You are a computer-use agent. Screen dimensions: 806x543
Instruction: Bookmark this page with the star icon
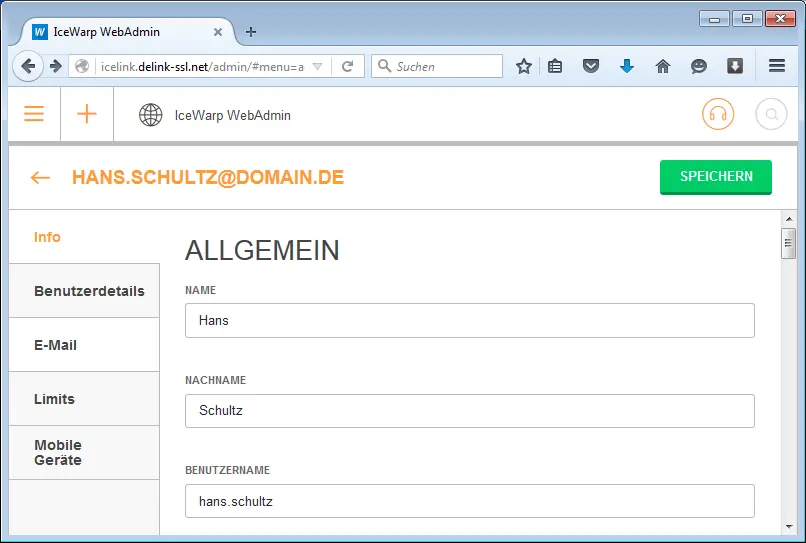pos(524,66)
